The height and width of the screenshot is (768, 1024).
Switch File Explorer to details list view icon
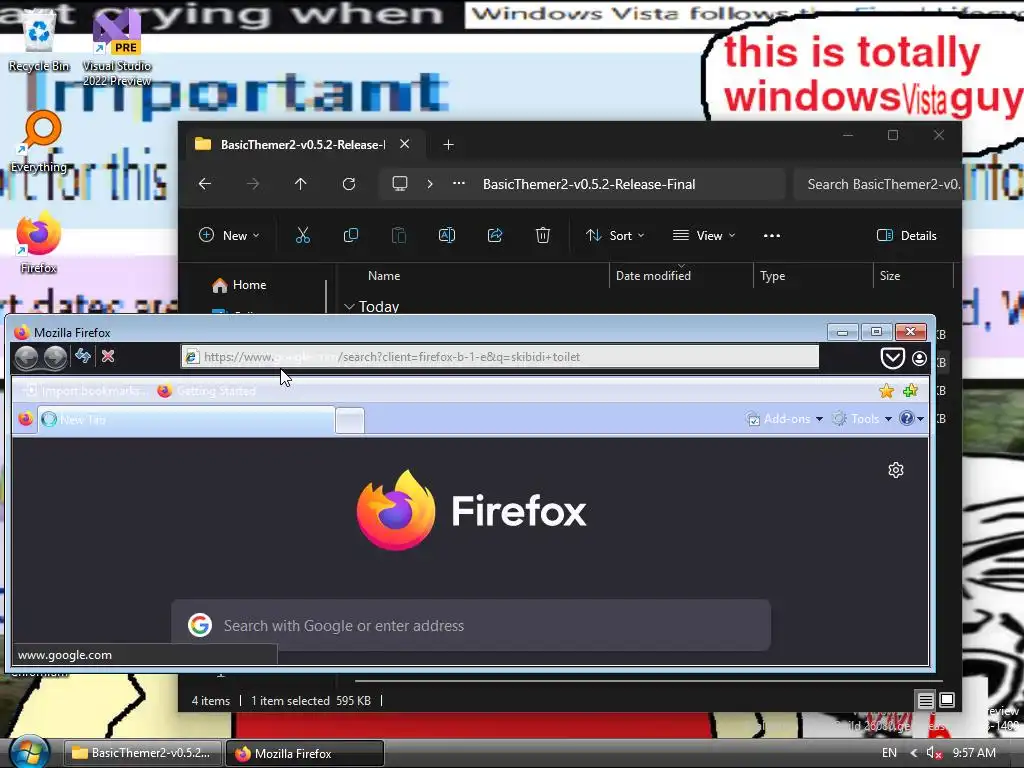(x=925, y=701)
